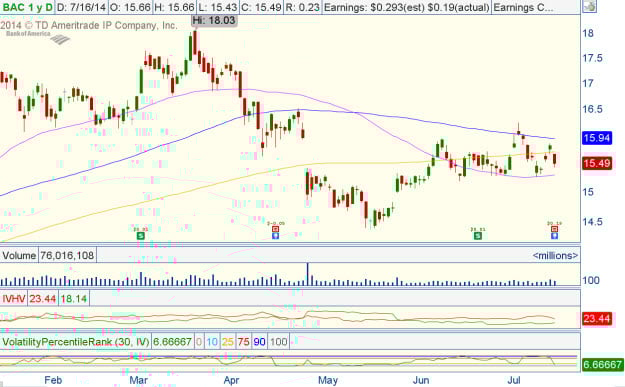Click the VolatilityPercentileRank study label
Screen dimensions: 625x387
coord(75,342)
